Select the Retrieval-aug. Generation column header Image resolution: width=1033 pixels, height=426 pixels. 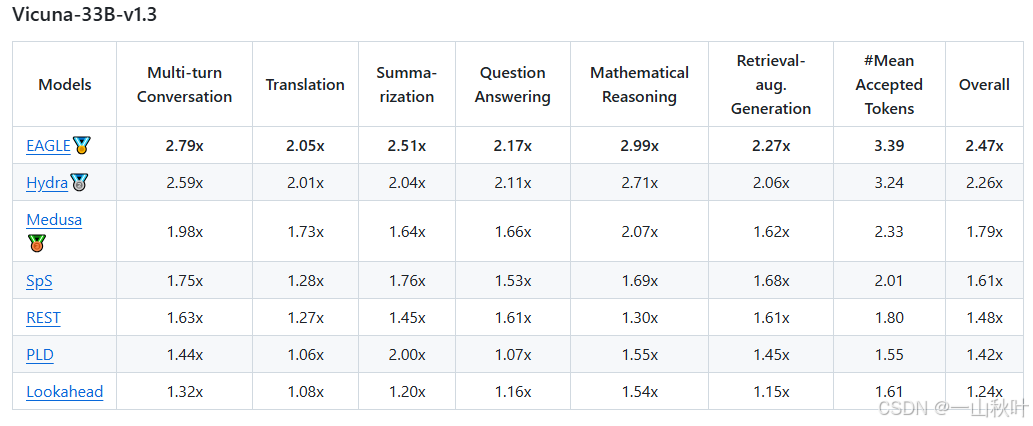(x=771, y=85)
